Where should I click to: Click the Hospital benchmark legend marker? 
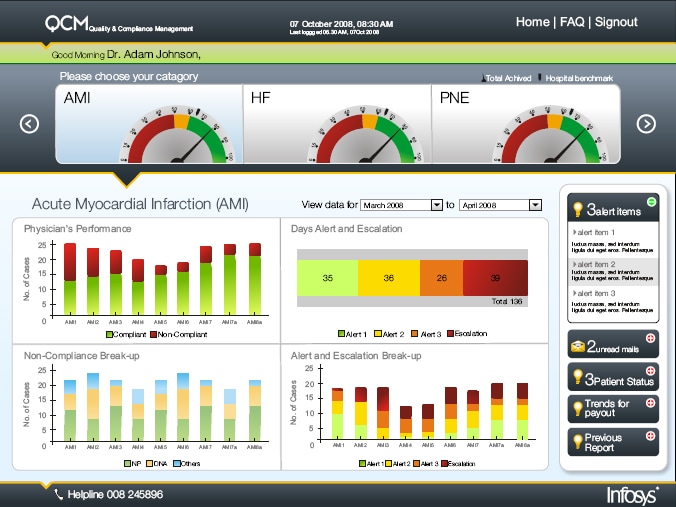tap(539, 78)
